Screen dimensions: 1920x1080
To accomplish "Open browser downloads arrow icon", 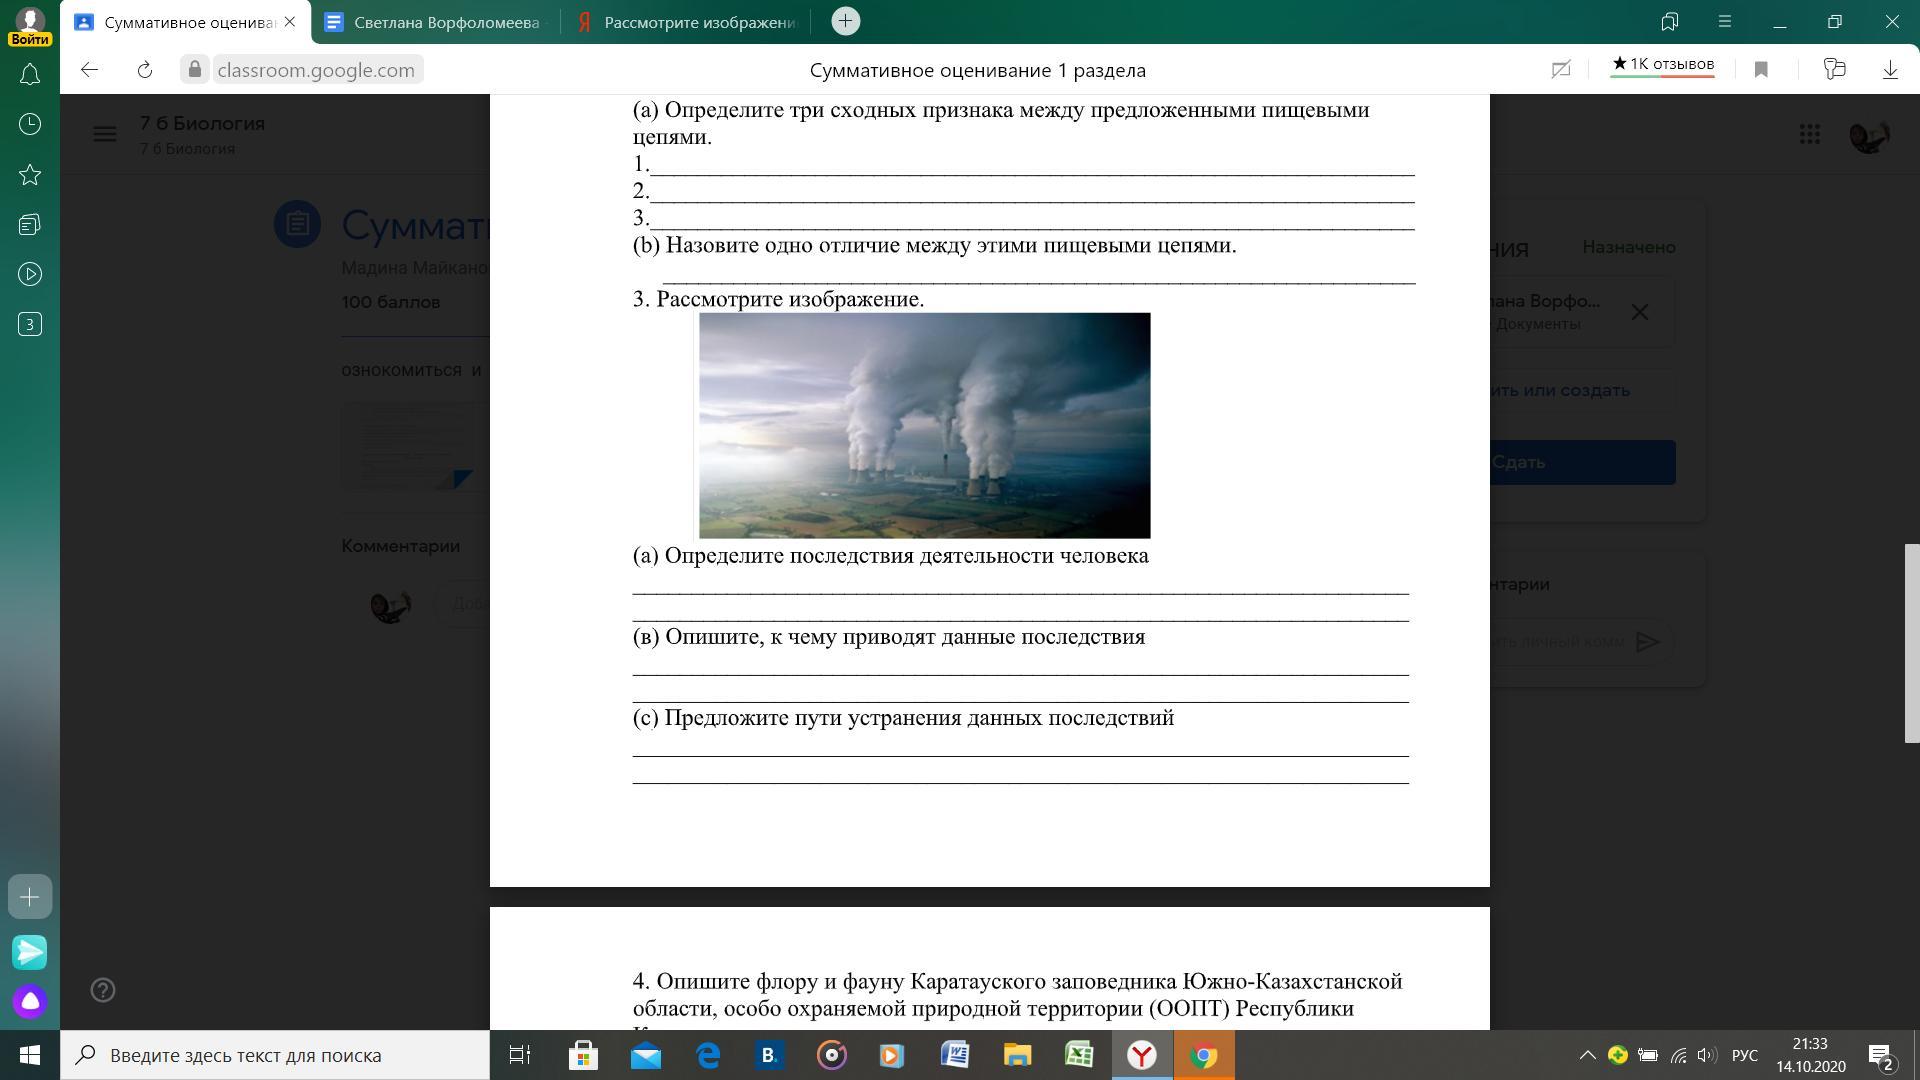I will pos(1890,69).
